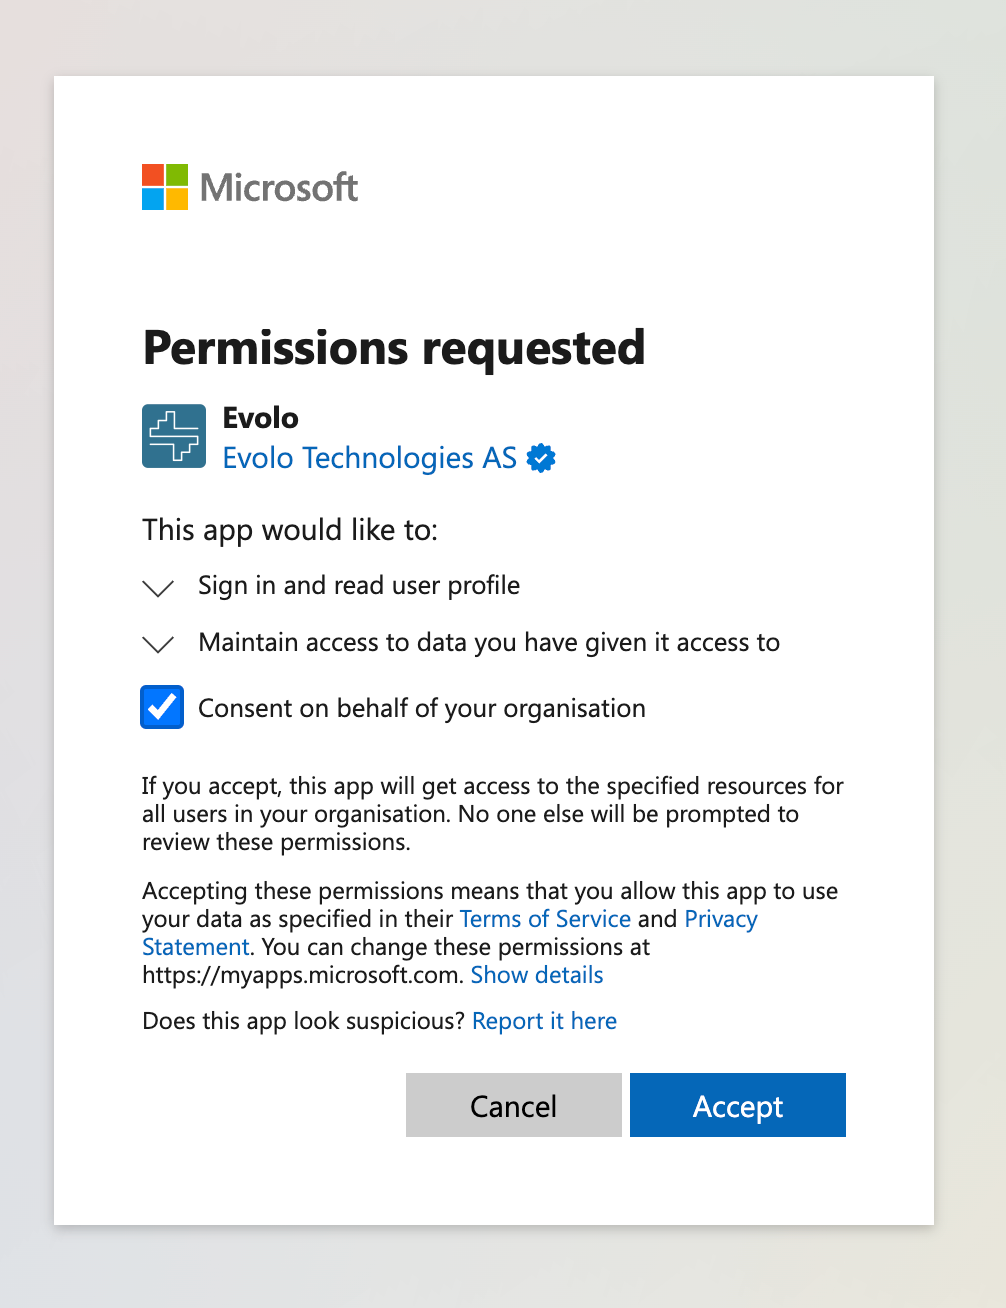Expand chevron beside Maintain access to data
The image size is (1006, 1308).
point(158,644)
